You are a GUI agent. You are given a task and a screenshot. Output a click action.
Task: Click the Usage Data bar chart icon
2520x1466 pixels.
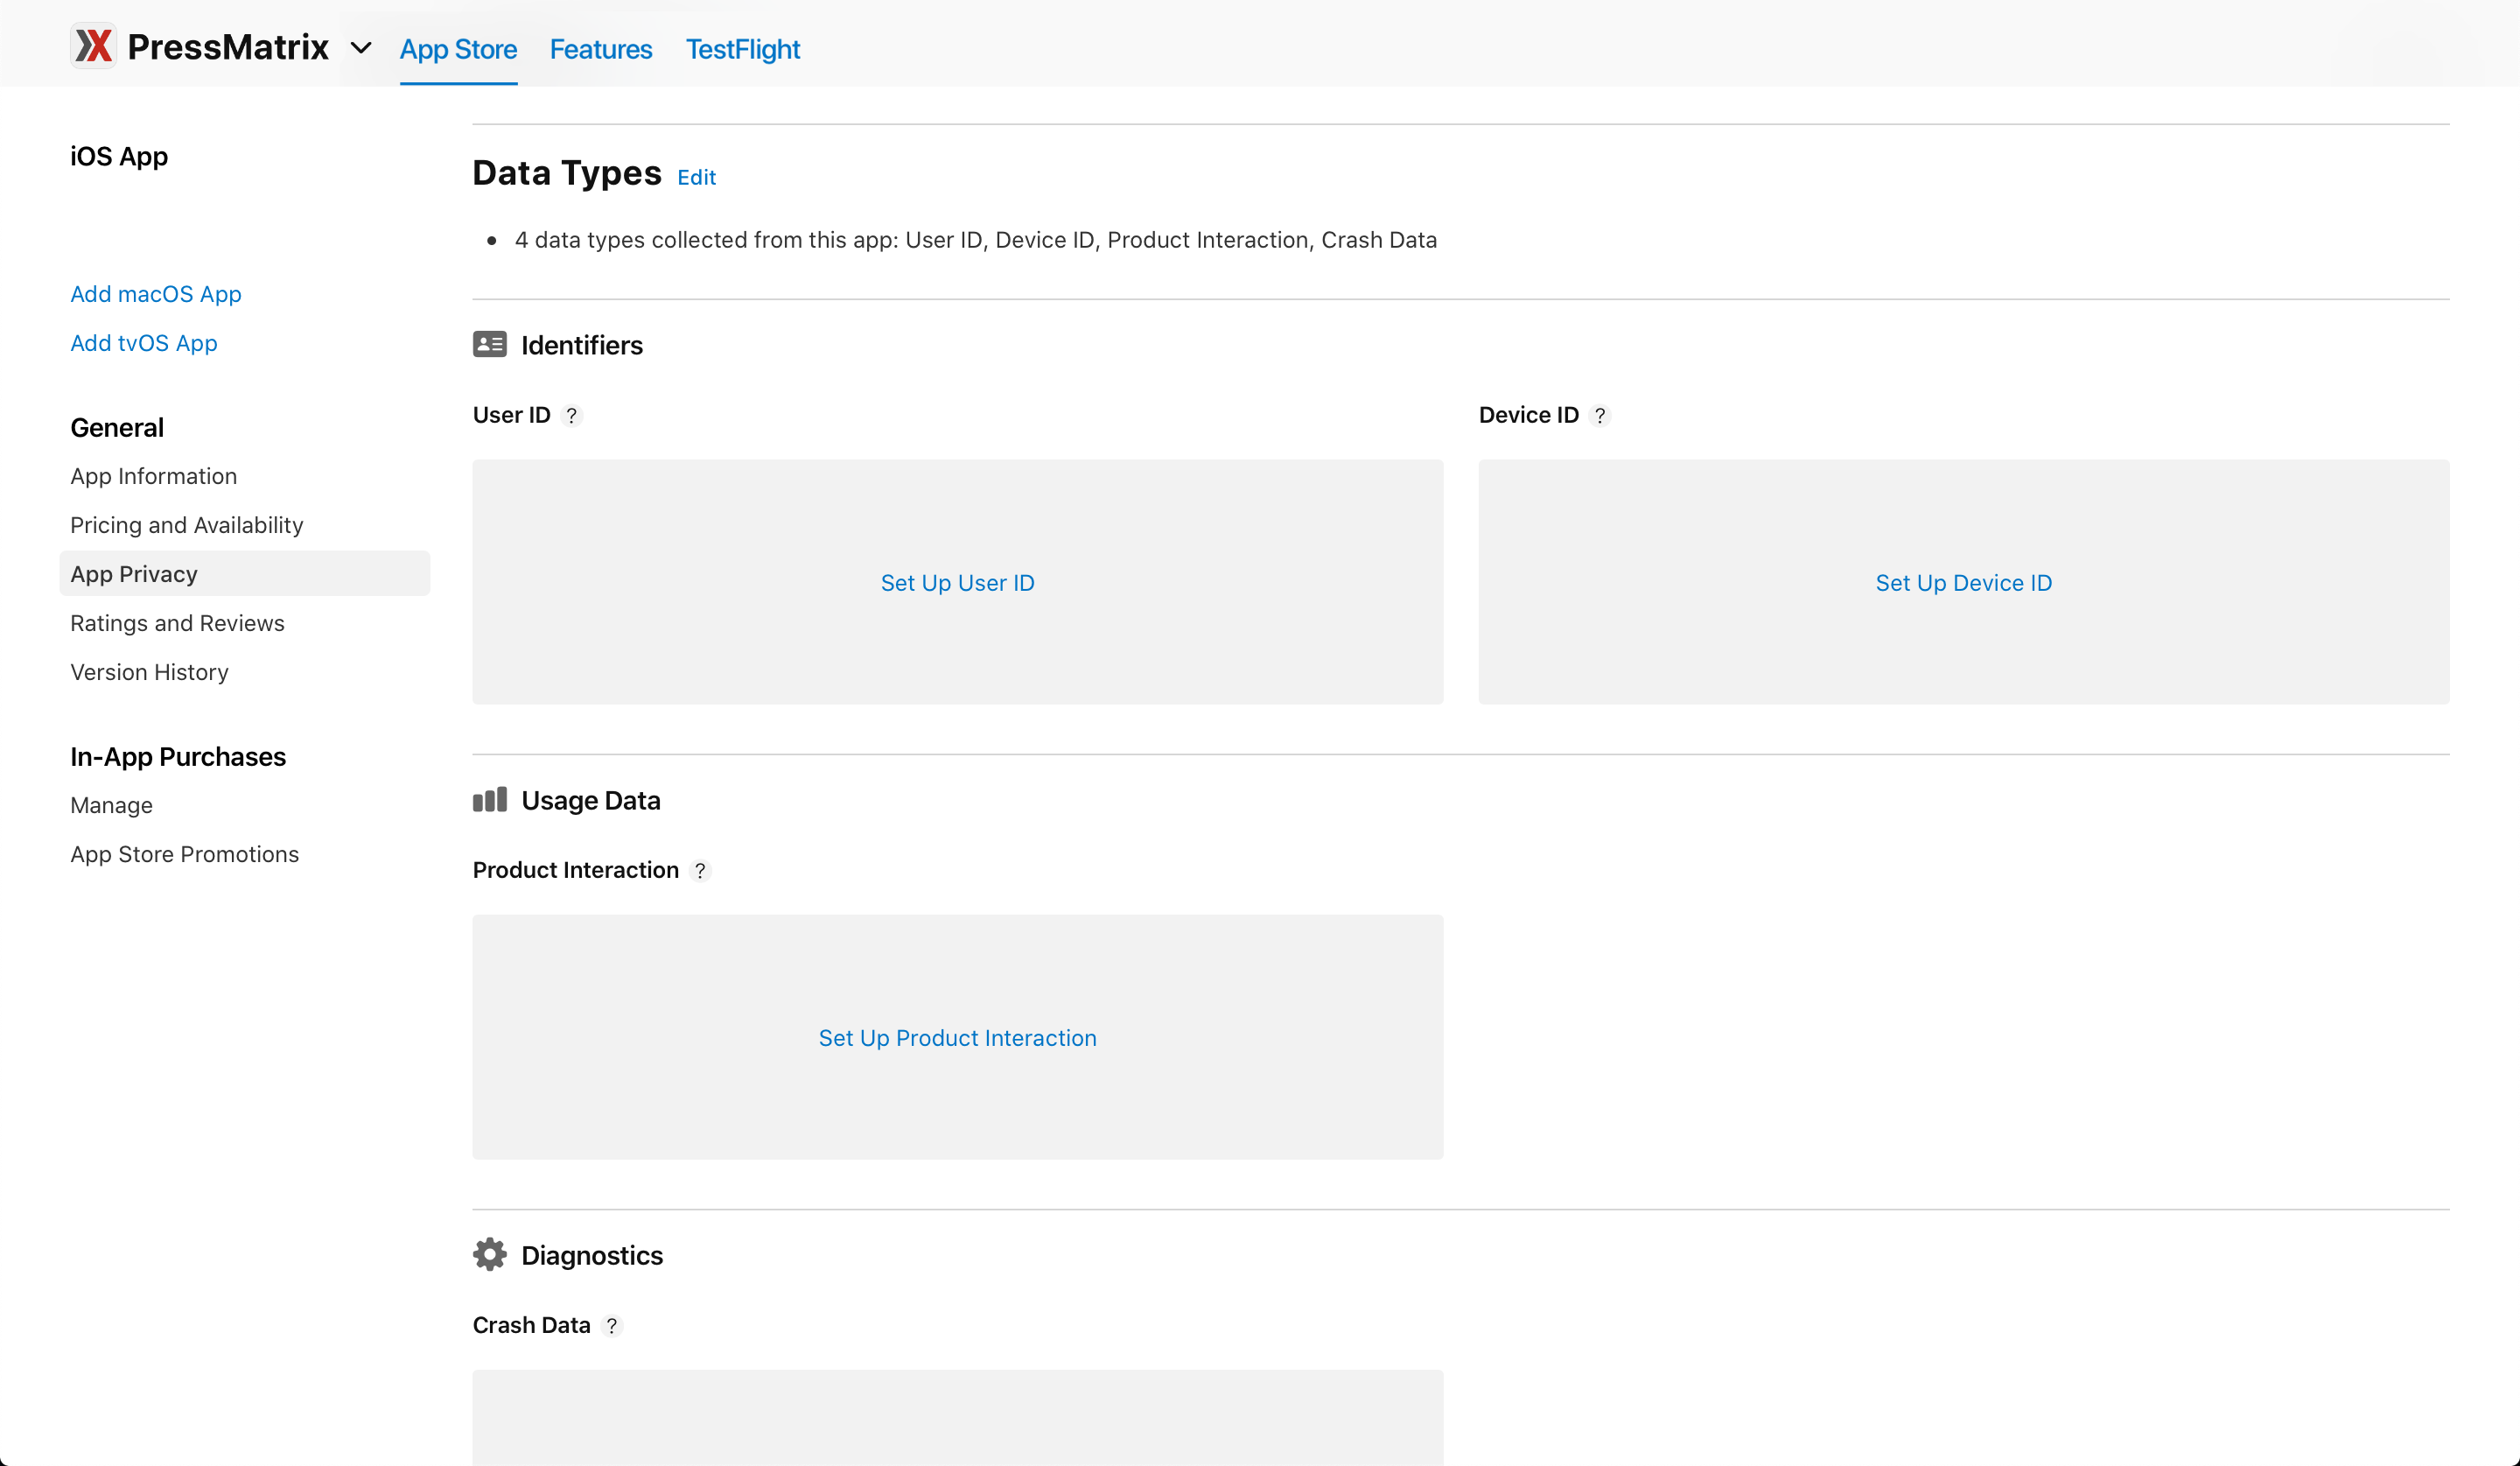(490, 800)
